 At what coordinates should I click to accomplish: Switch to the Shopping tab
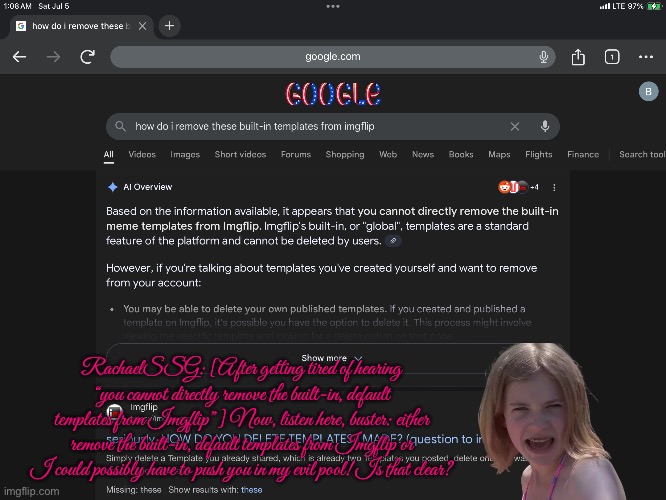345,155
